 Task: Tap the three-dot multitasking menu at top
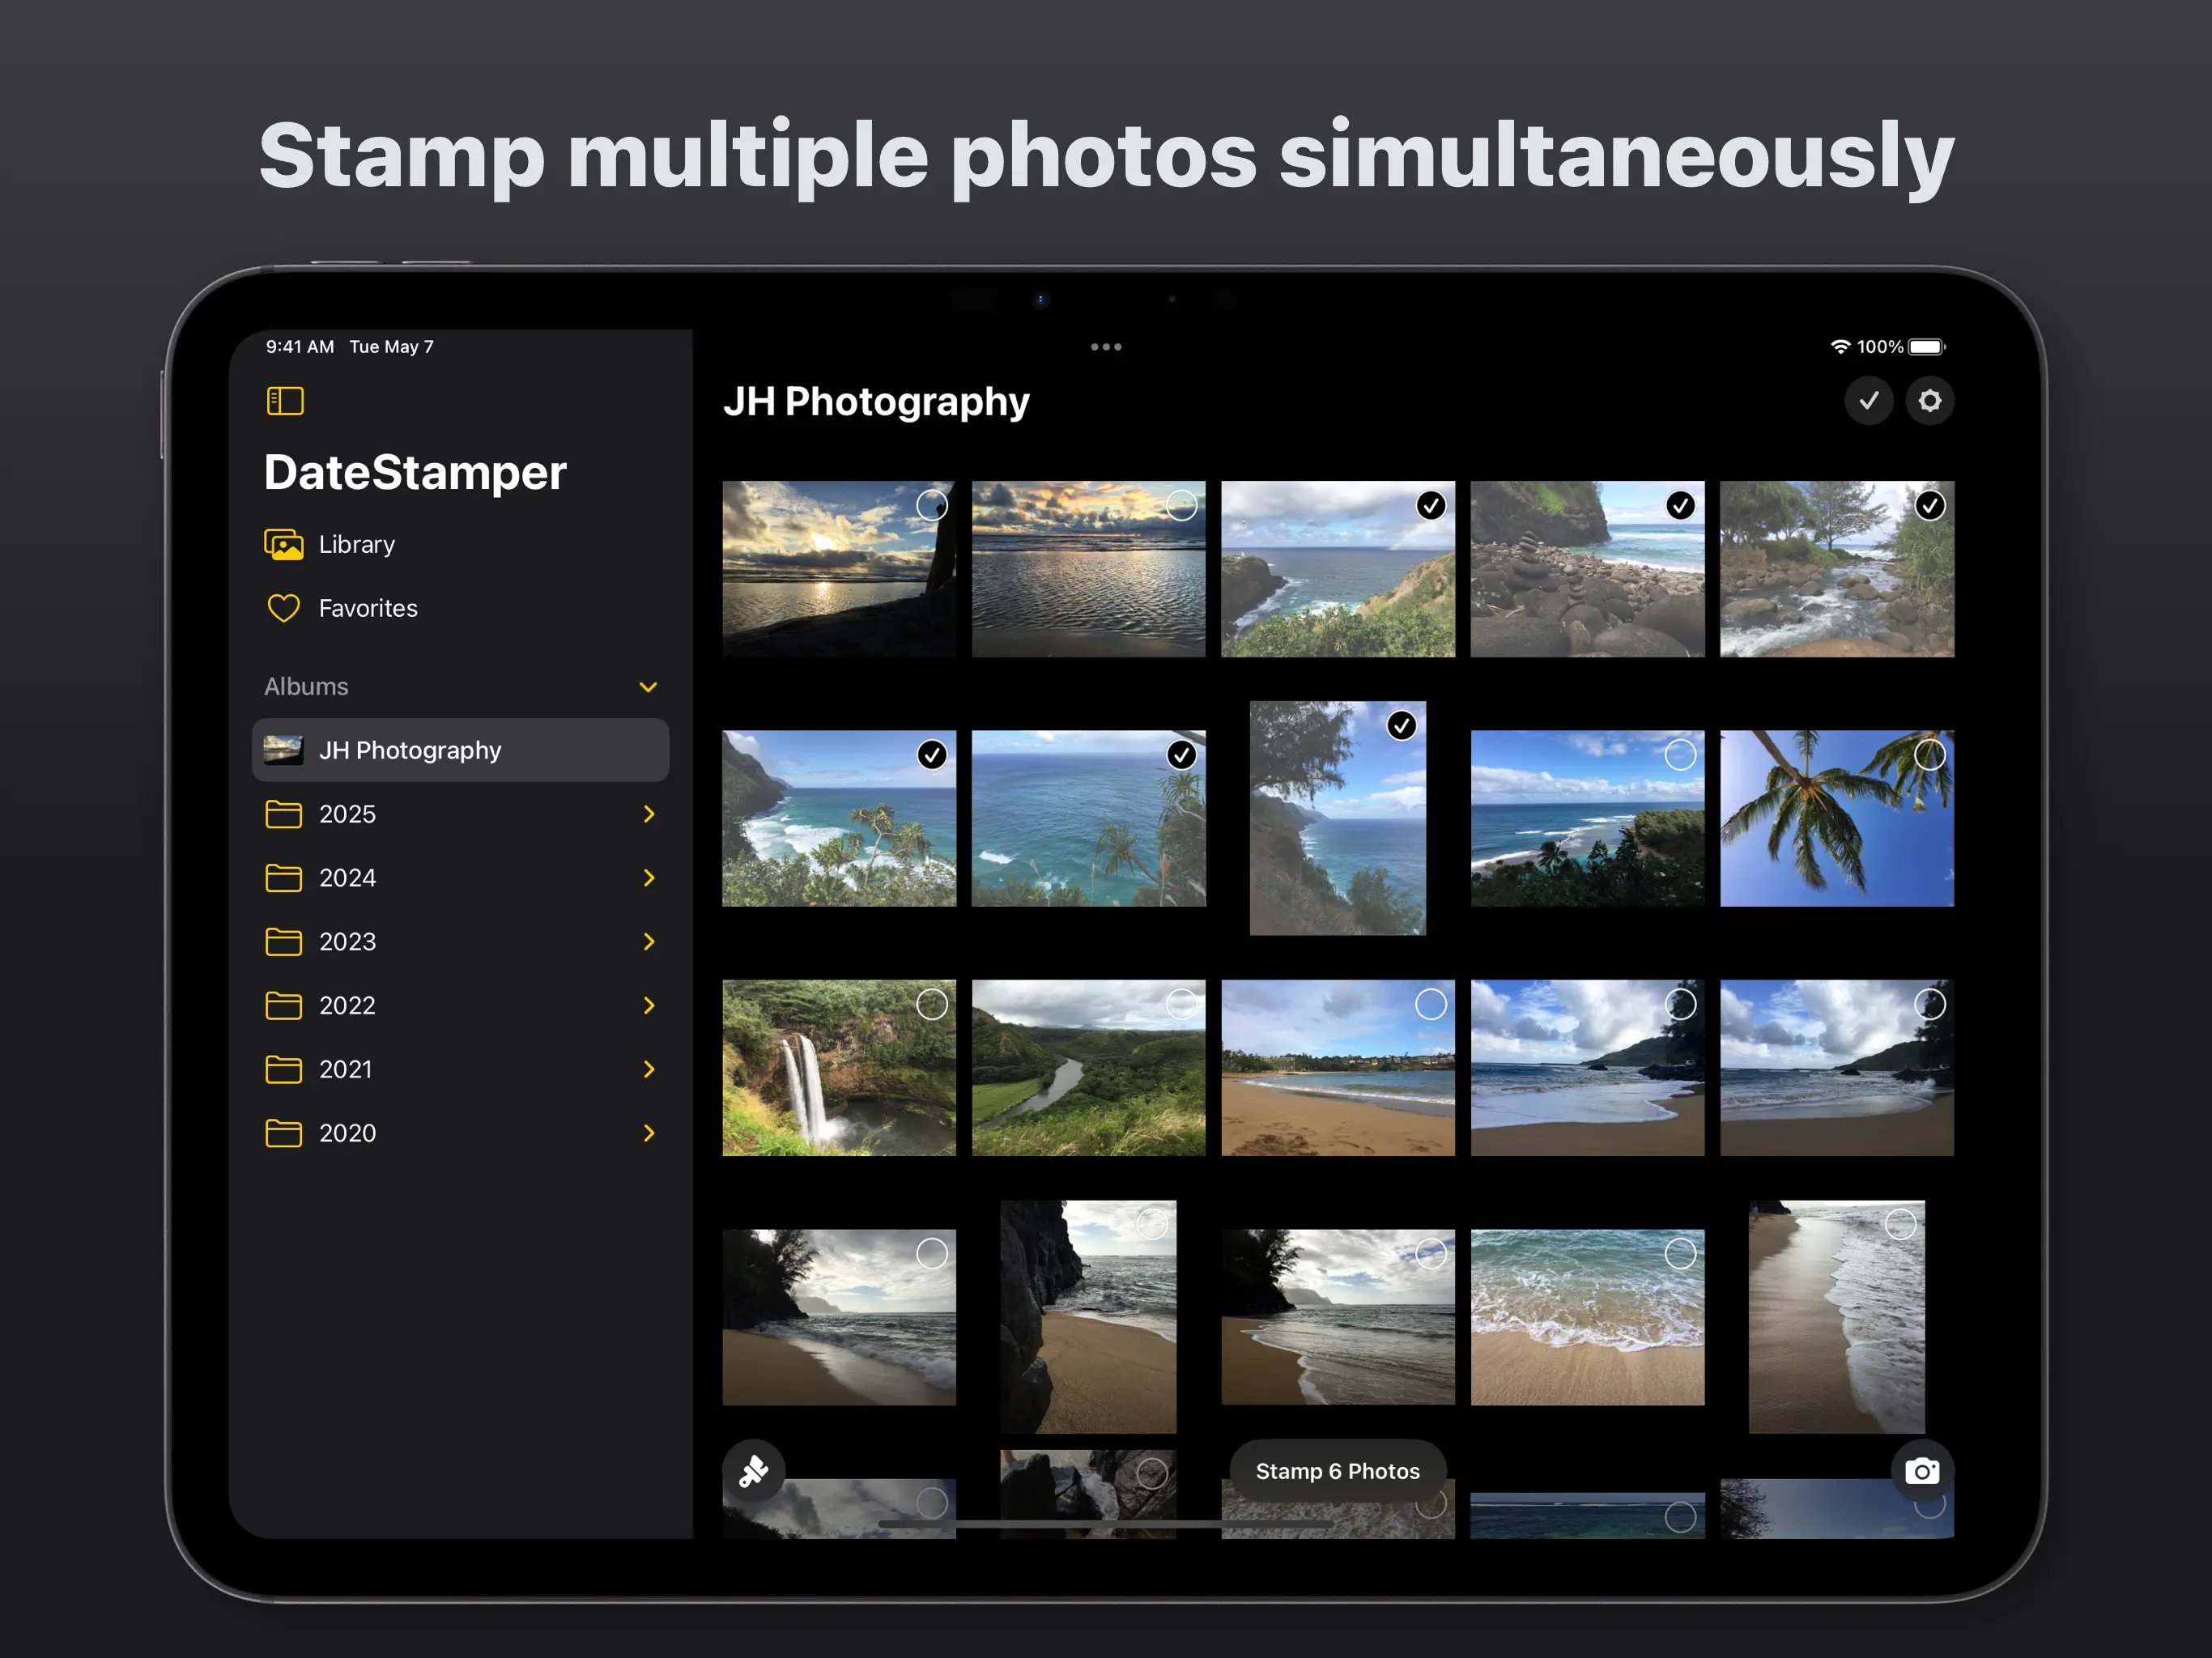point(1105,347)
